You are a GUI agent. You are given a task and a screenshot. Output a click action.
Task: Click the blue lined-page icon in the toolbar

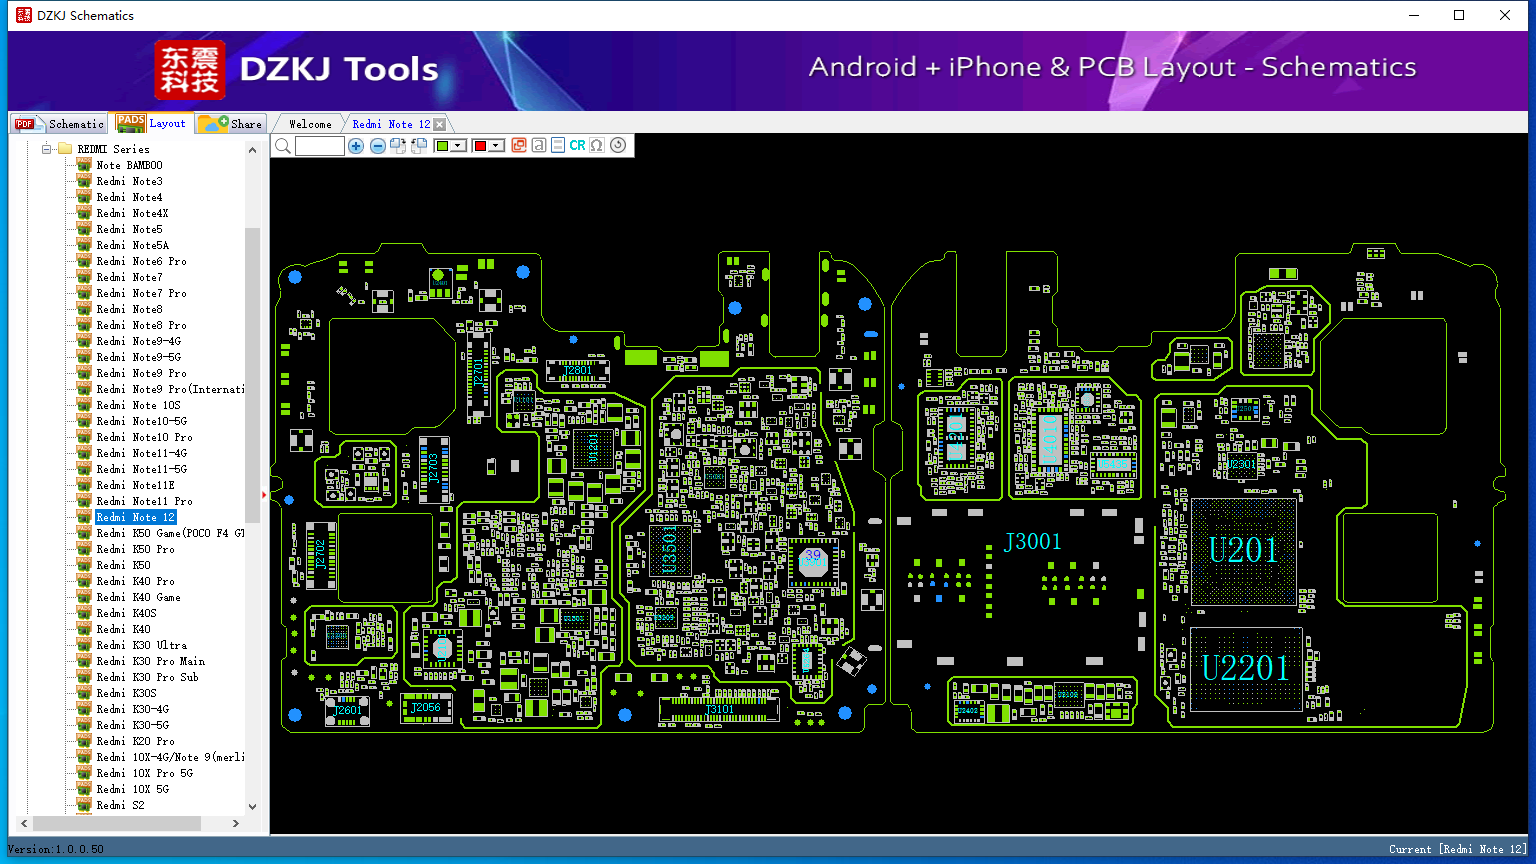tap(558, 146)
